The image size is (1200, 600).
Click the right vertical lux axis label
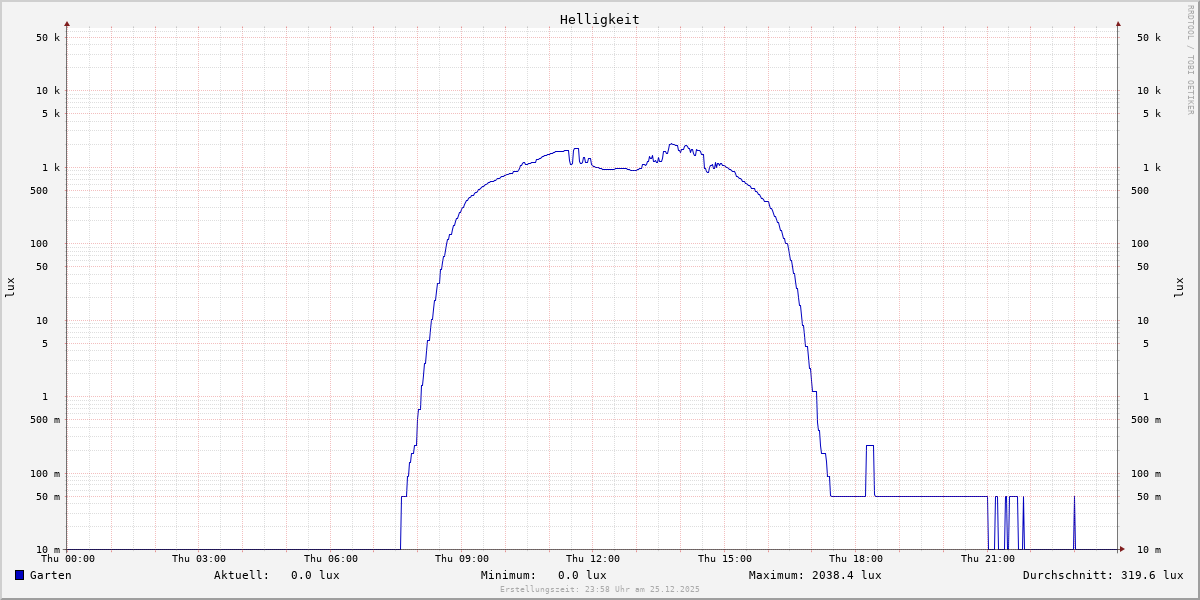point(1179,287)
